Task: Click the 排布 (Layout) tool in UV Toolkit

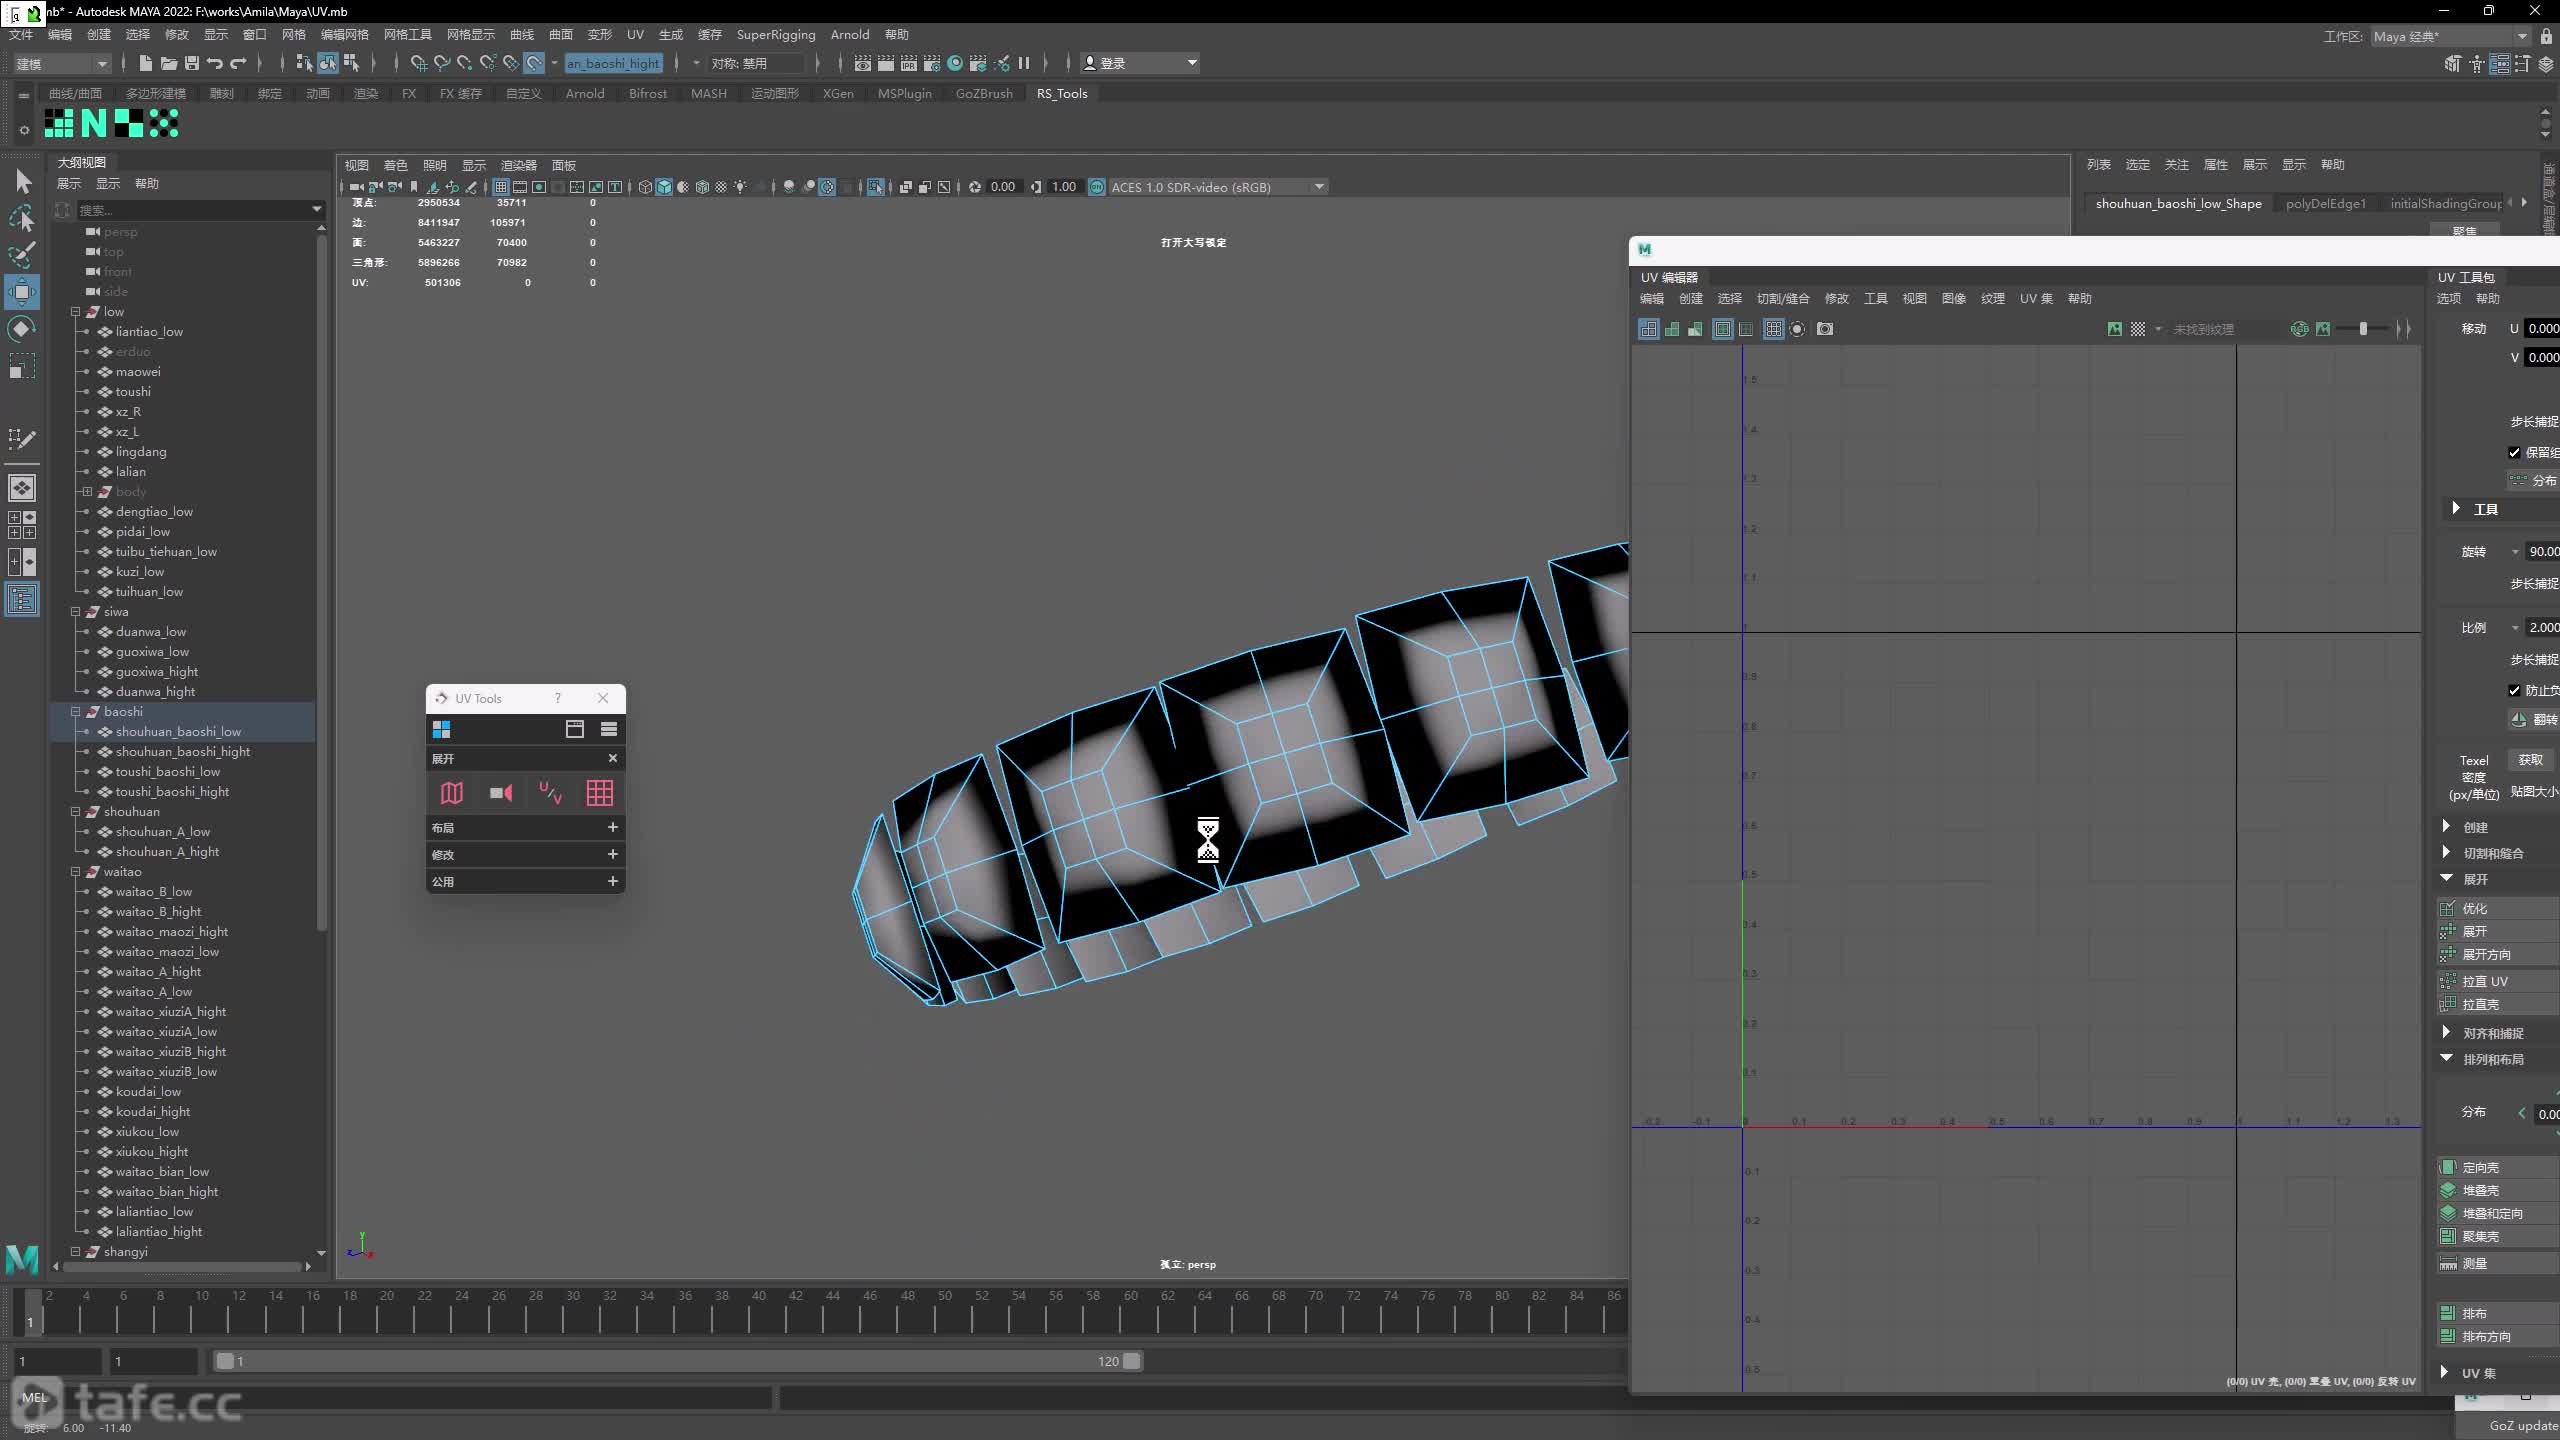Action: 2497,1313
